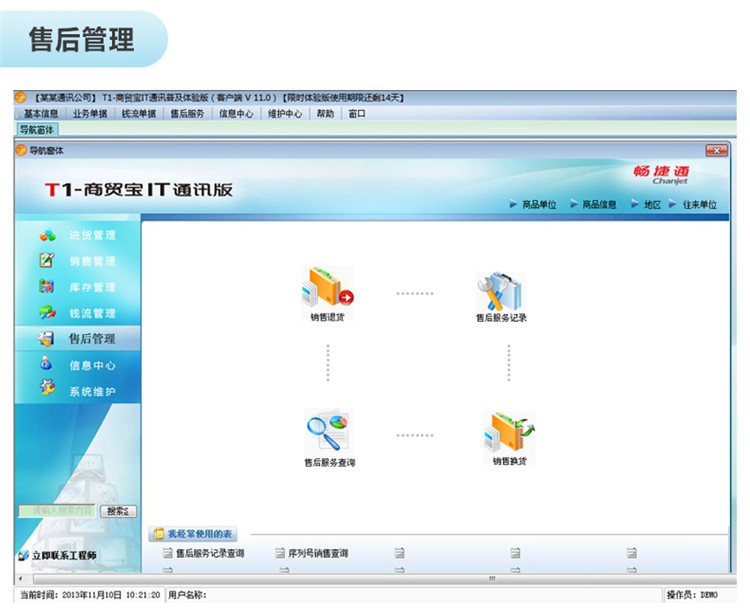Open the 信息中心 menu in menu bar
750x612 pixels.
236,114
